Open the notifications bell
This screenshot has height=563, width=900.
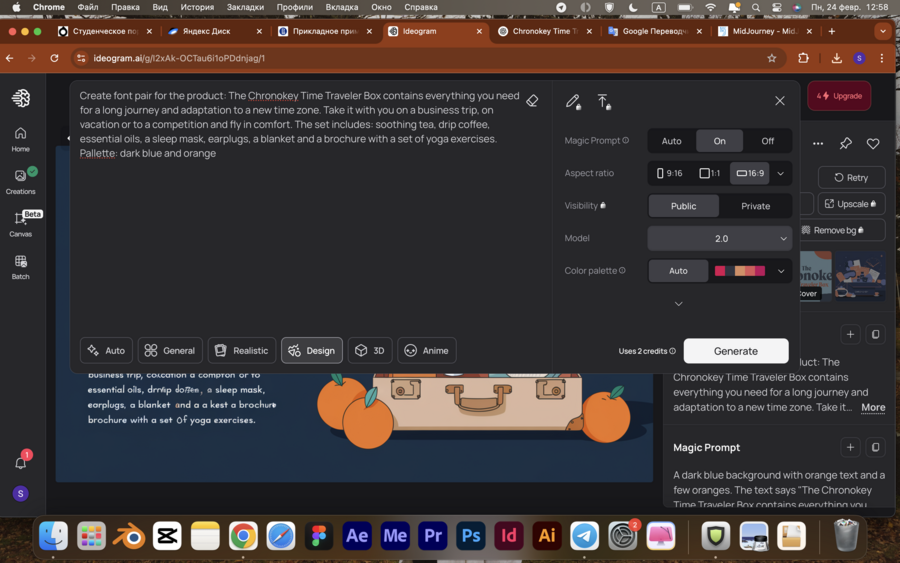tap(21, 463)
